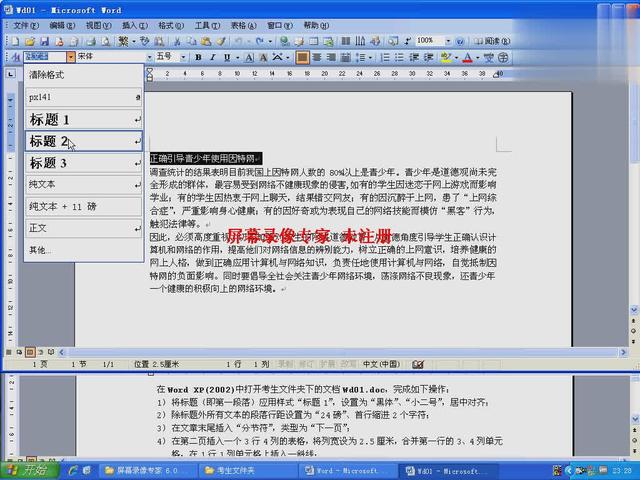
Task: Open the 格式 menu
Action: pyautogui.click(x=171, y=25)
